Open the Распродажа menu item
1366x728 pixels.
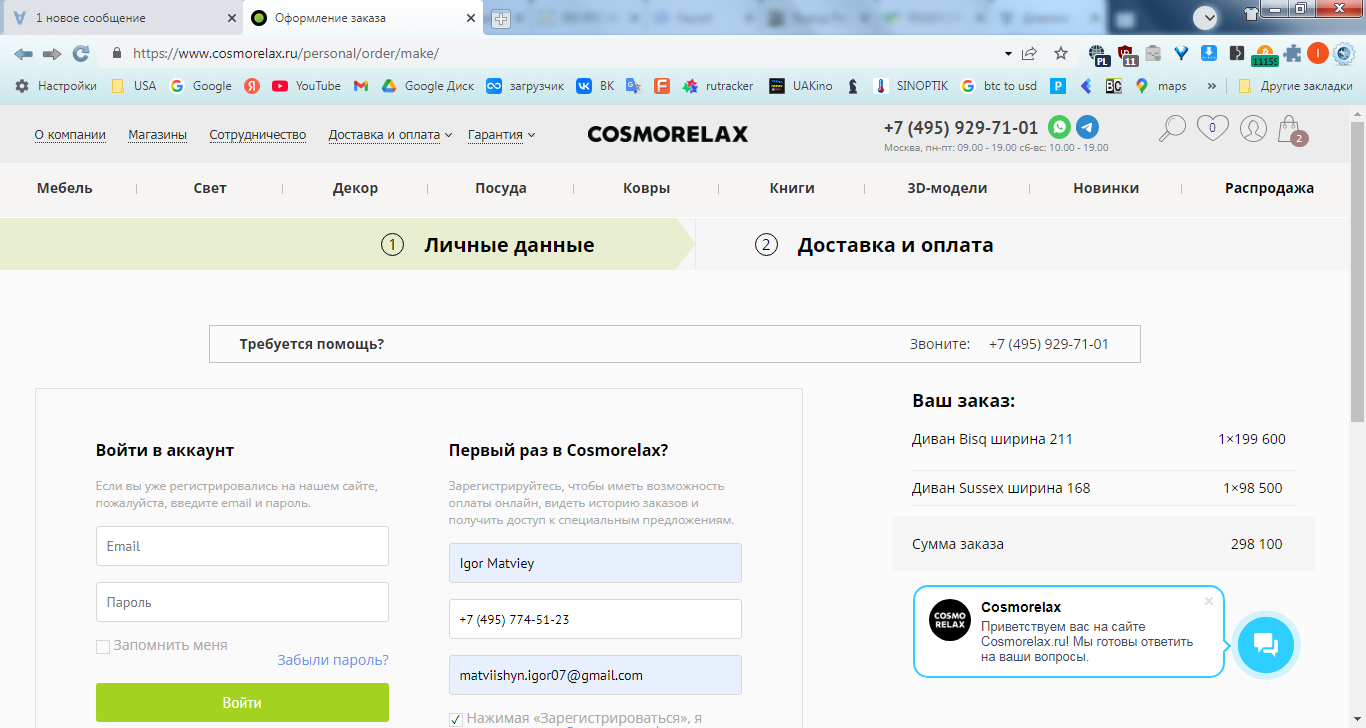click(1269, 188)
